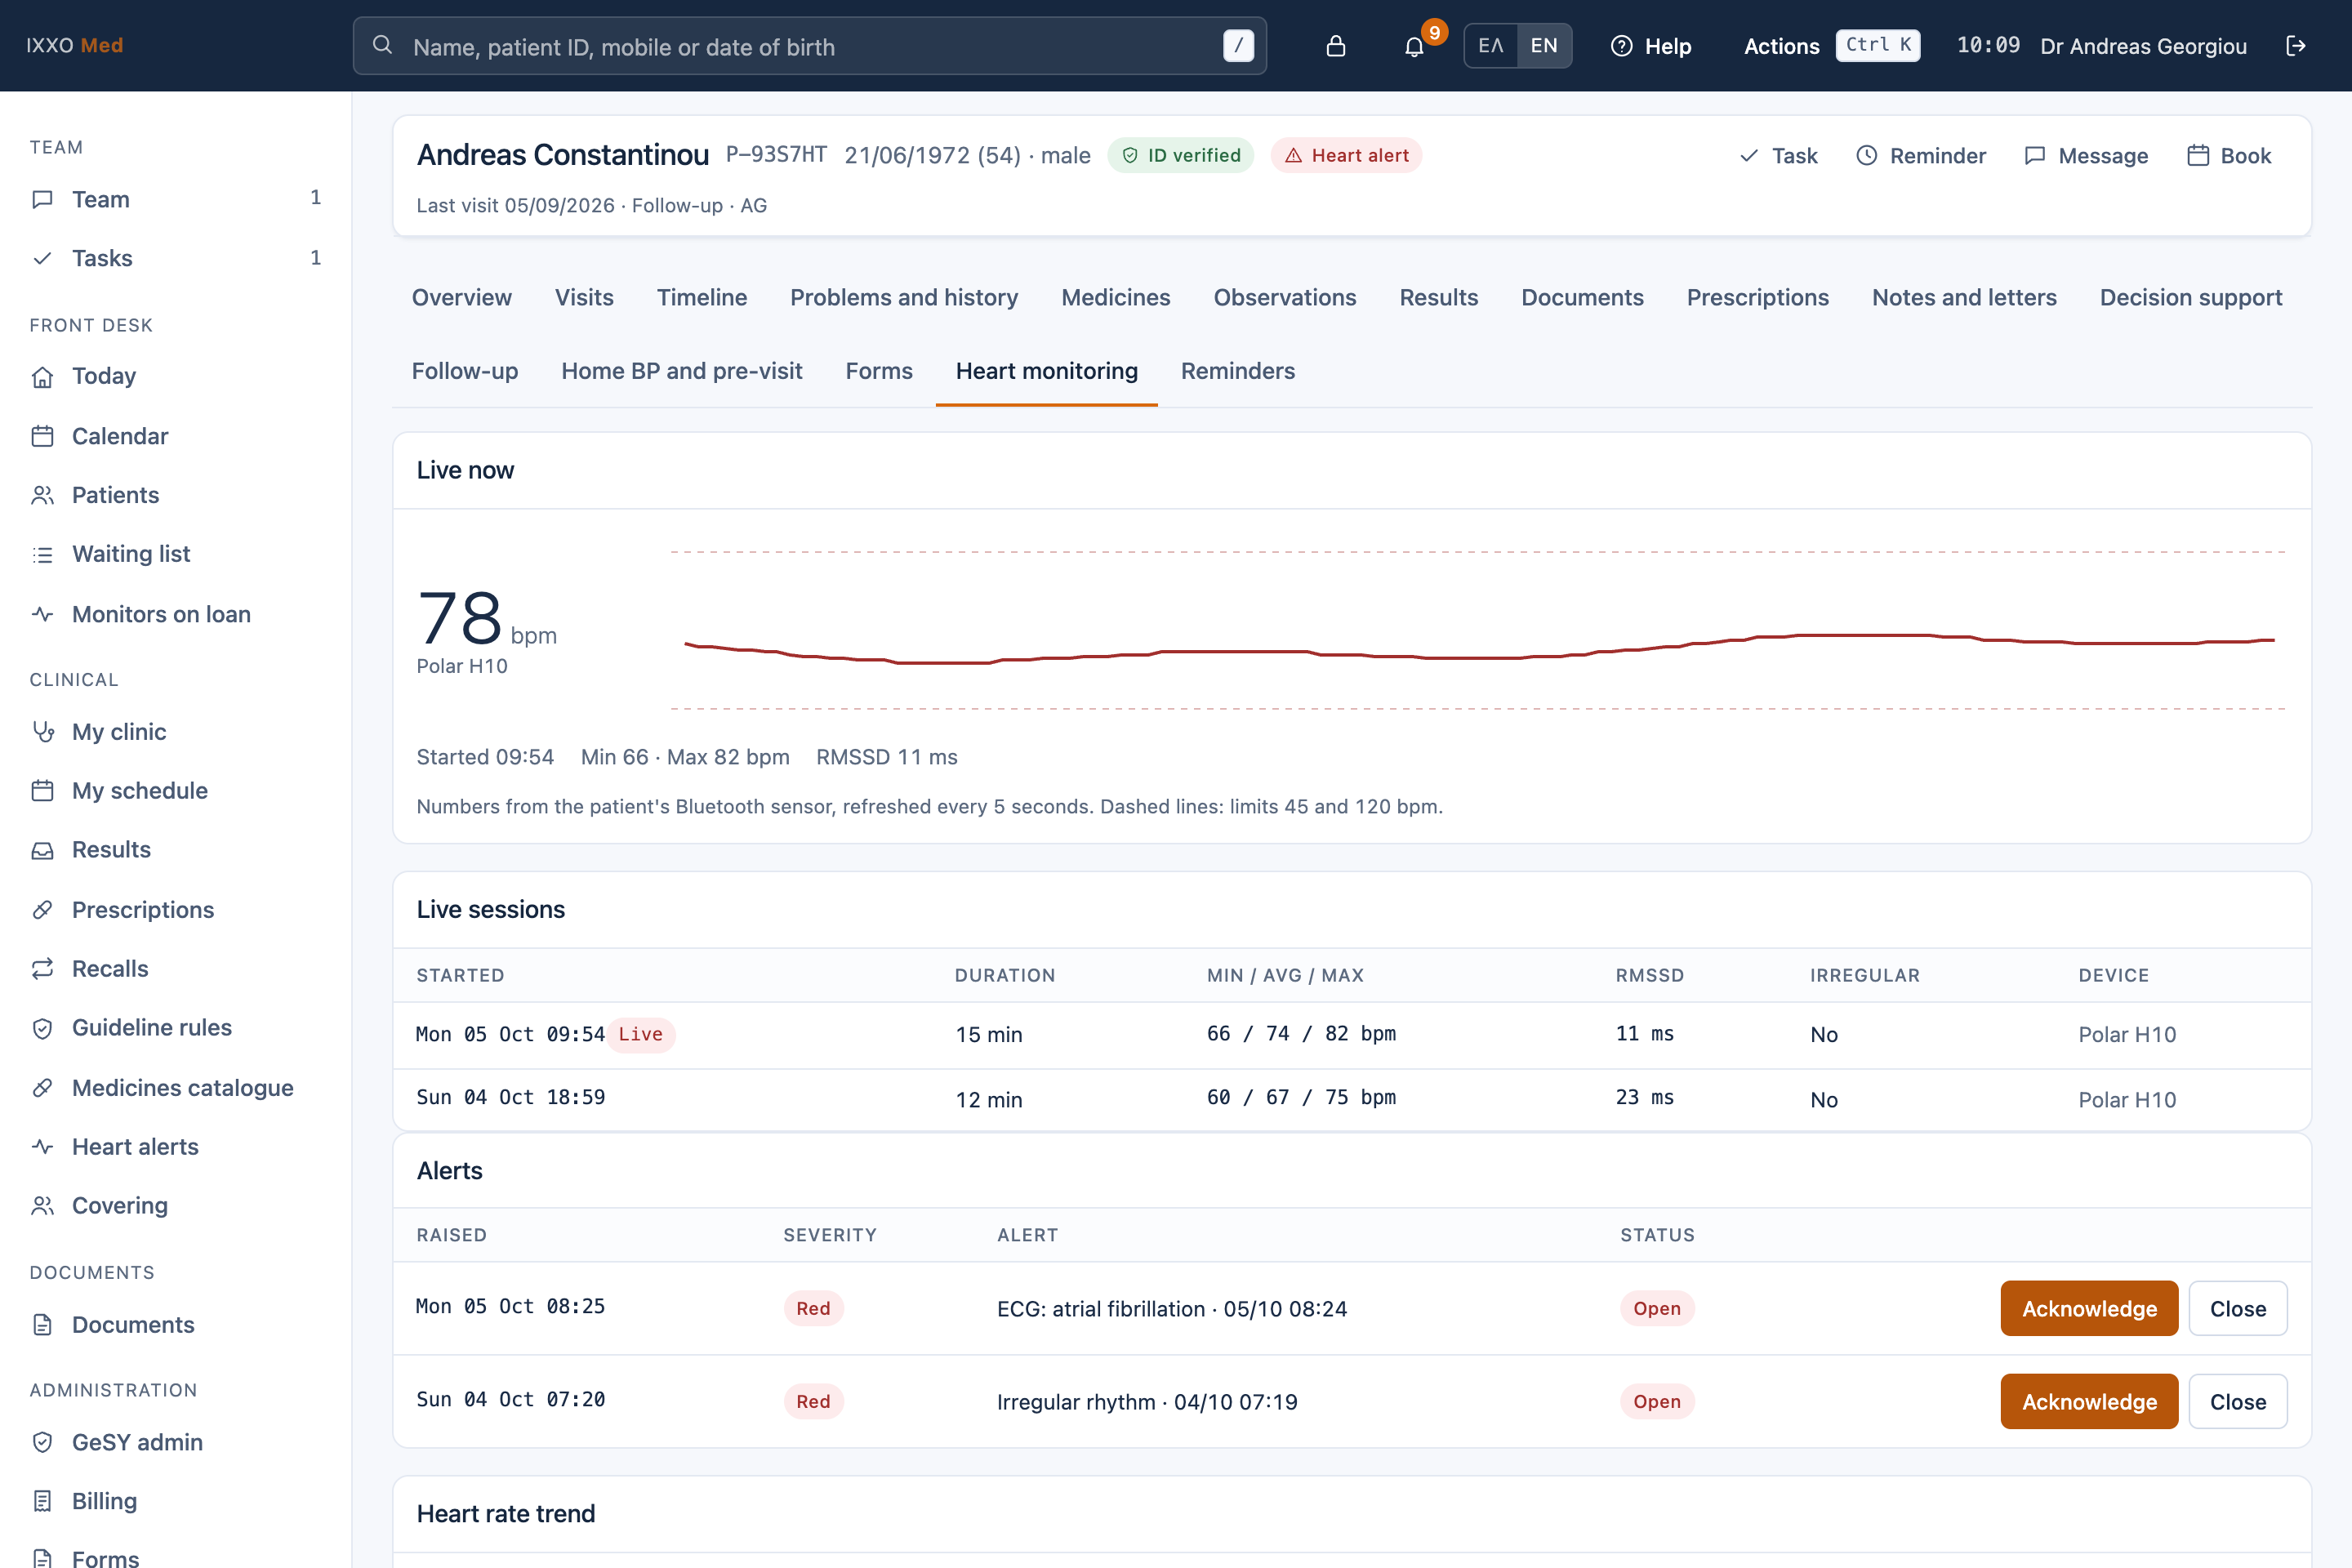Open Help in the top bar
The height and width of the screenshot is (1568, 2352).
click(1651, 46)
